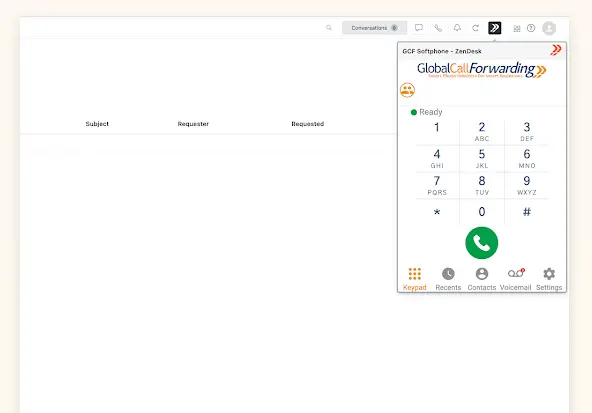Click the phone icon in top toolbar

click(x=438, y=28)
